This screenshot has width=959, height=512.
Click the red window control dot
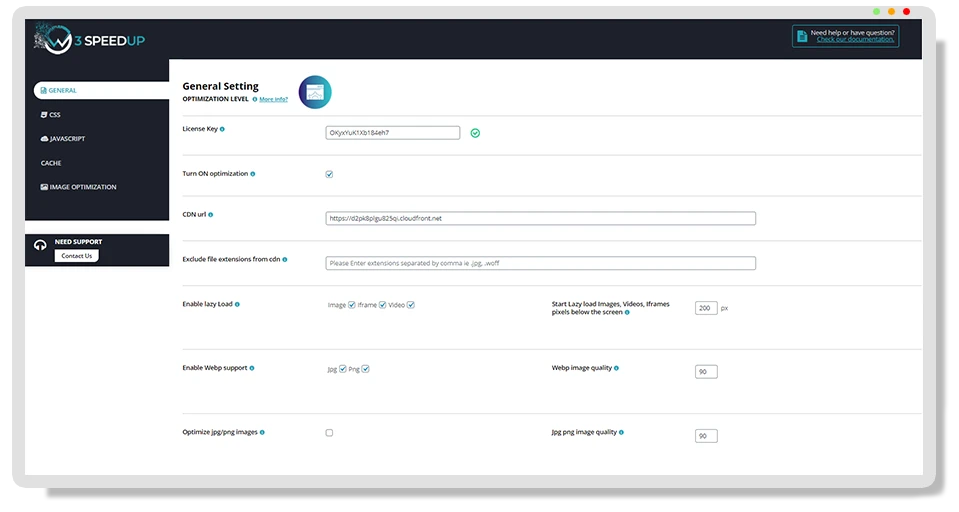[906, 12]
